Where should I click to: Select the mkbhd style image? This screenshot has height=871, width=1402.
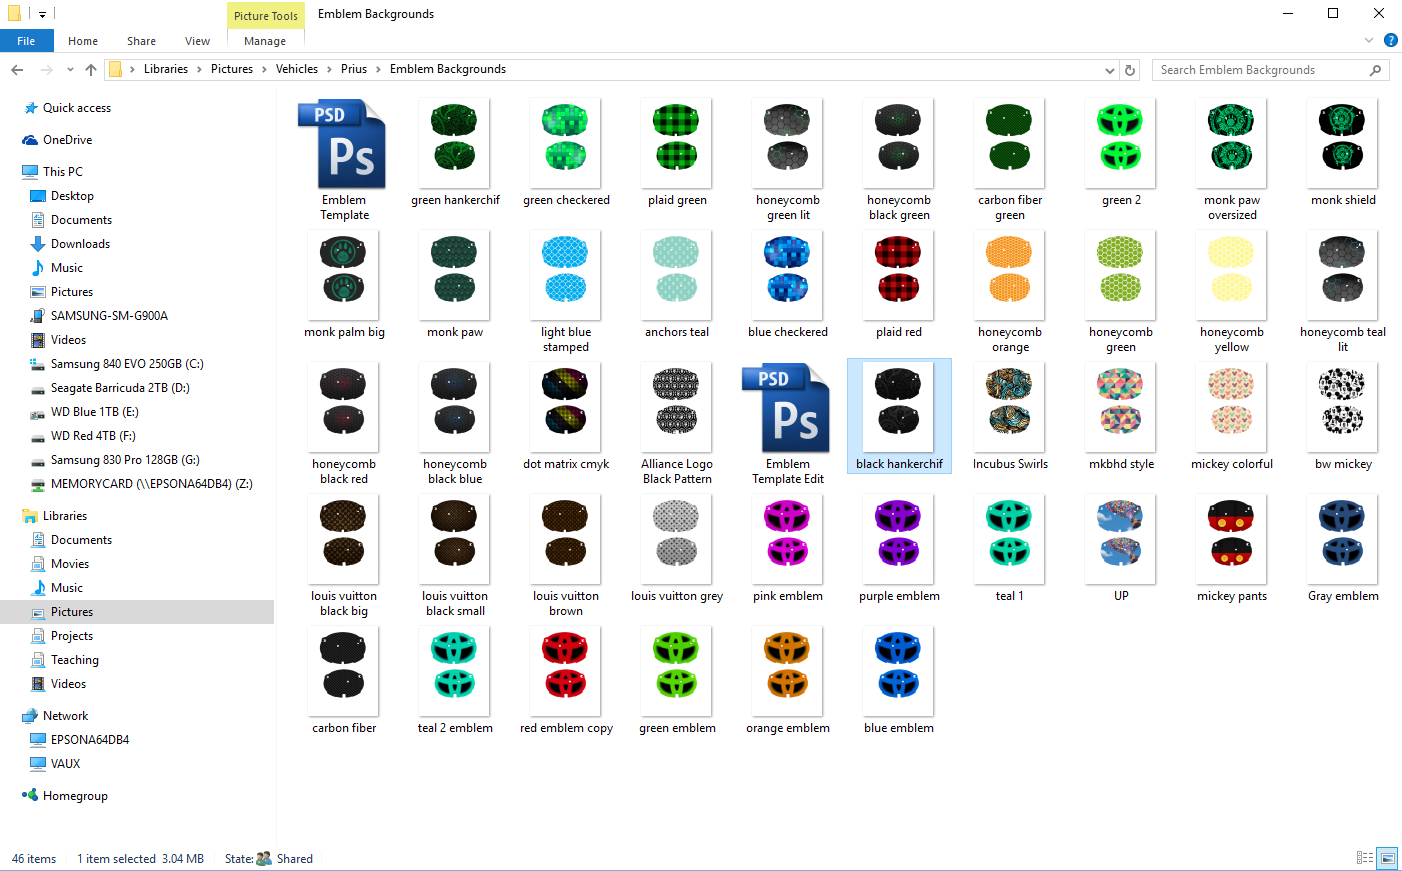[x=1121, y=408]
